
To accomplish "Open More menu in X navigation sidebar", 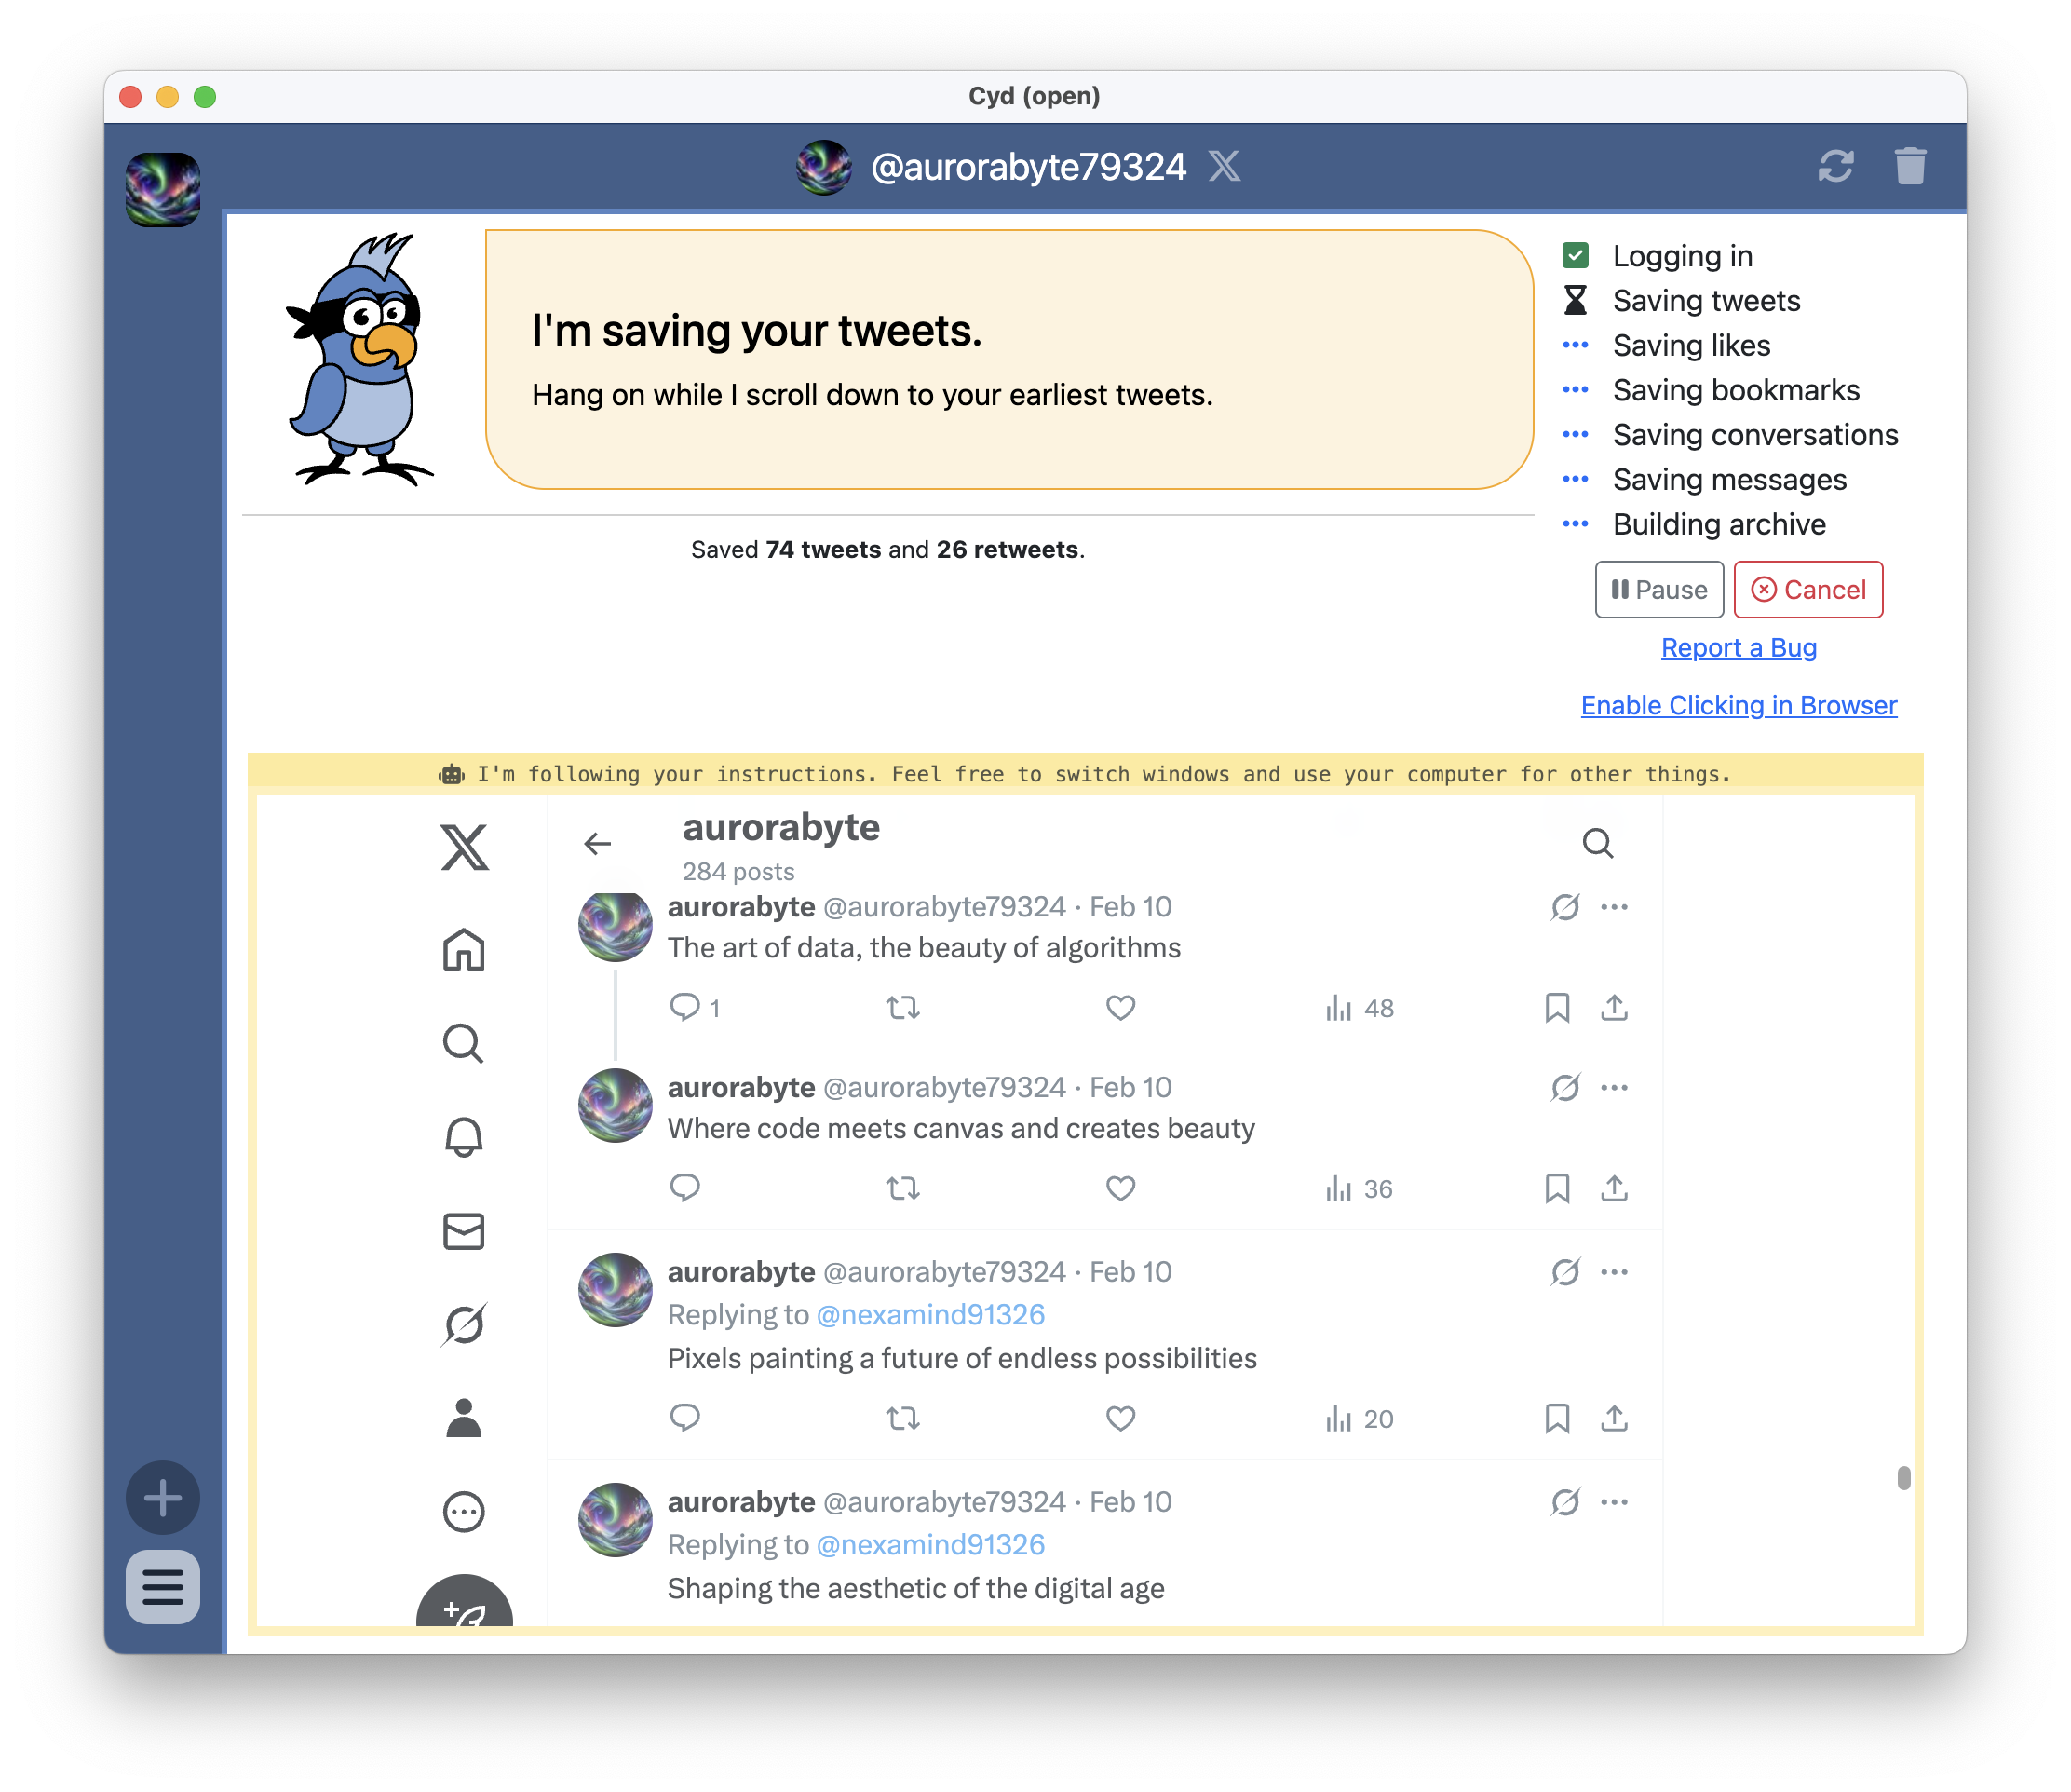I will coord(463,1512).
